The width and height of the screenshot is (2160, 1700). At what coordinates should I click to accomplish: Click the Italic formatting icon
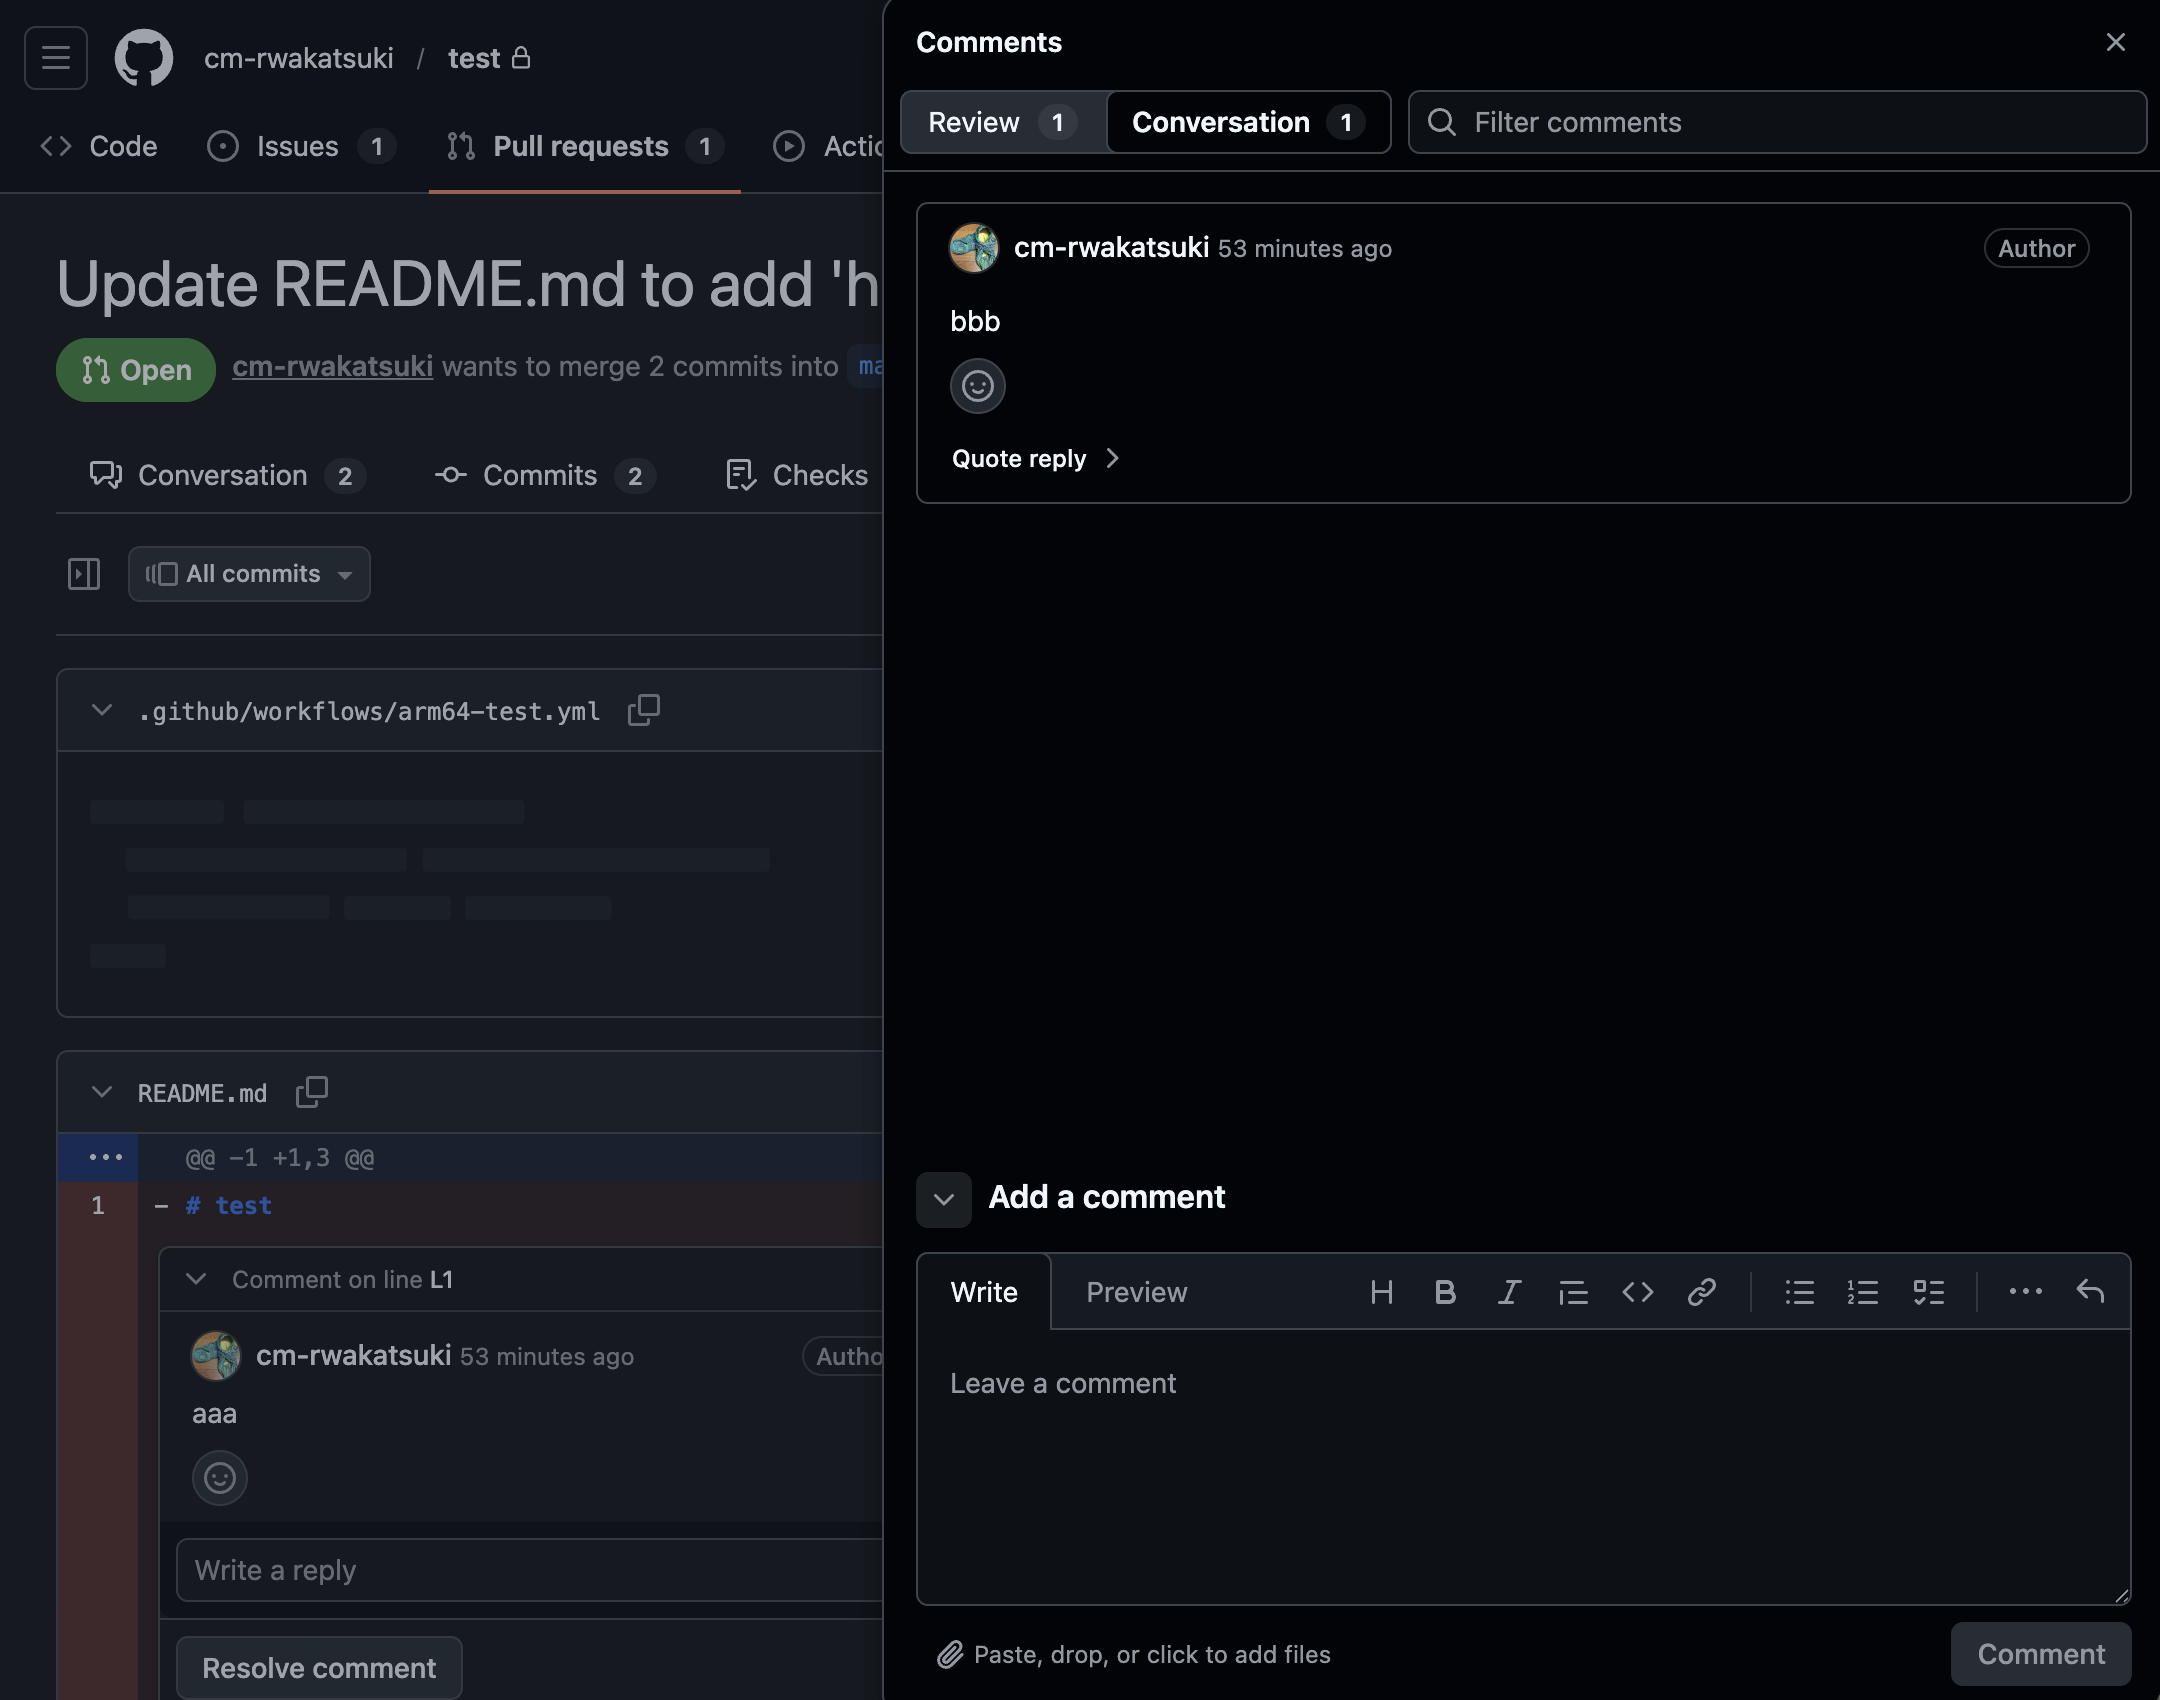[1508, 1292]
